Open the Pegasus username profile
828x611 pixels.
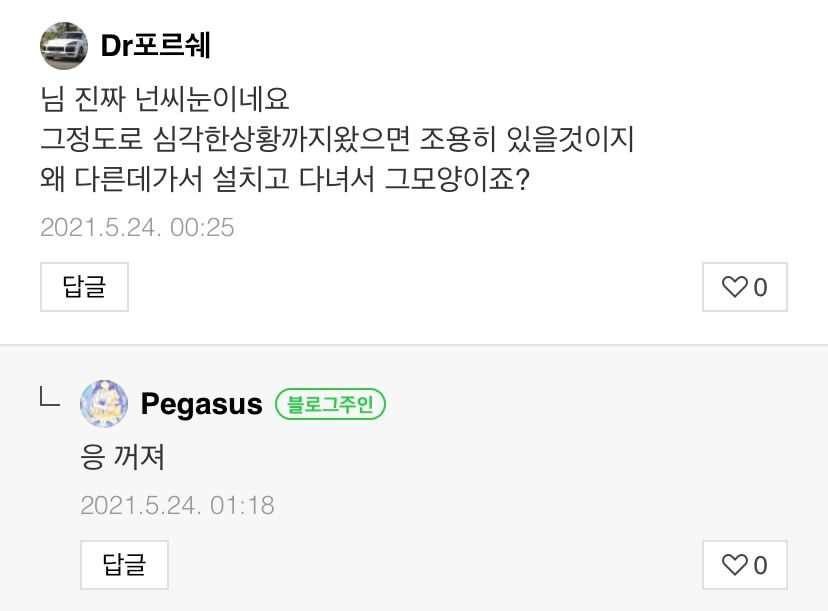tap(201, 404)
